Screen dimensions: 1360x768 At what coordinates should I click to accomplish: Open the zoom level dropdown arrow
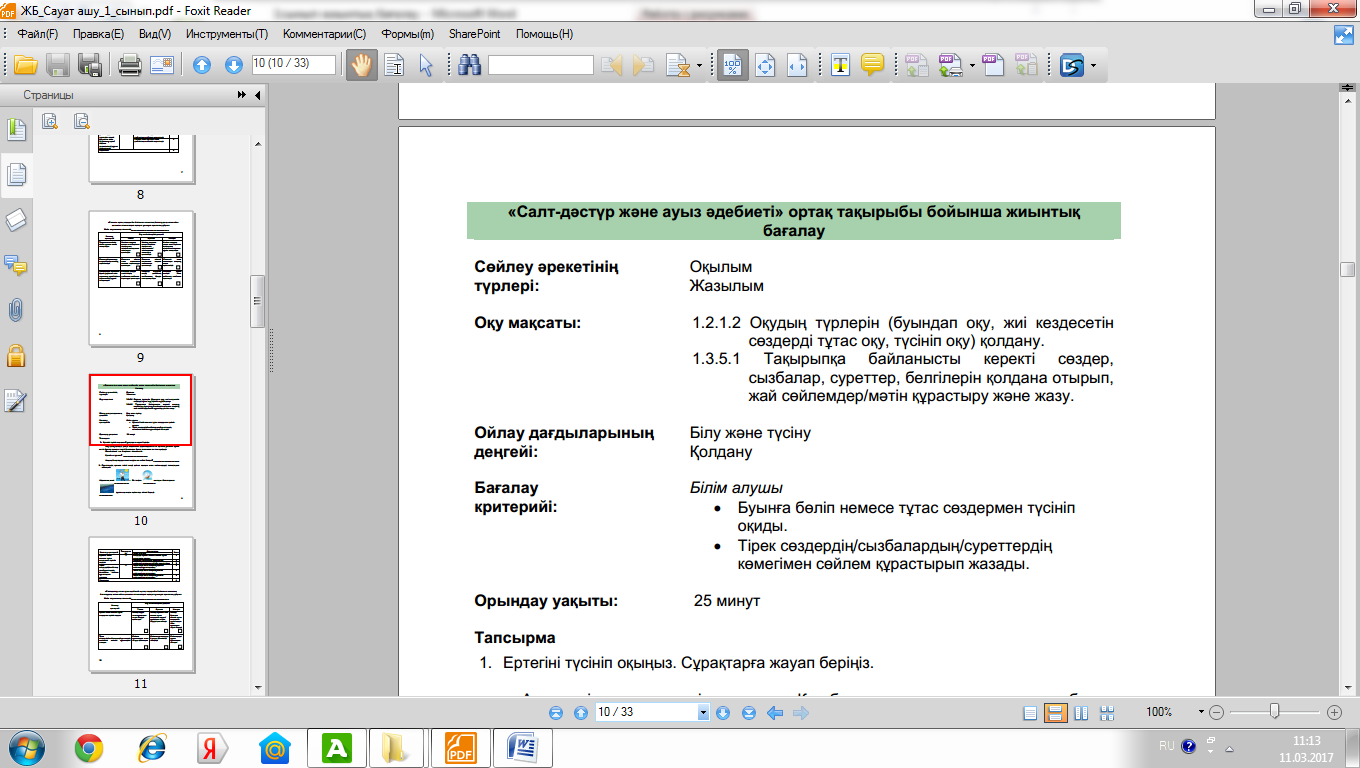click(1201, 713)
